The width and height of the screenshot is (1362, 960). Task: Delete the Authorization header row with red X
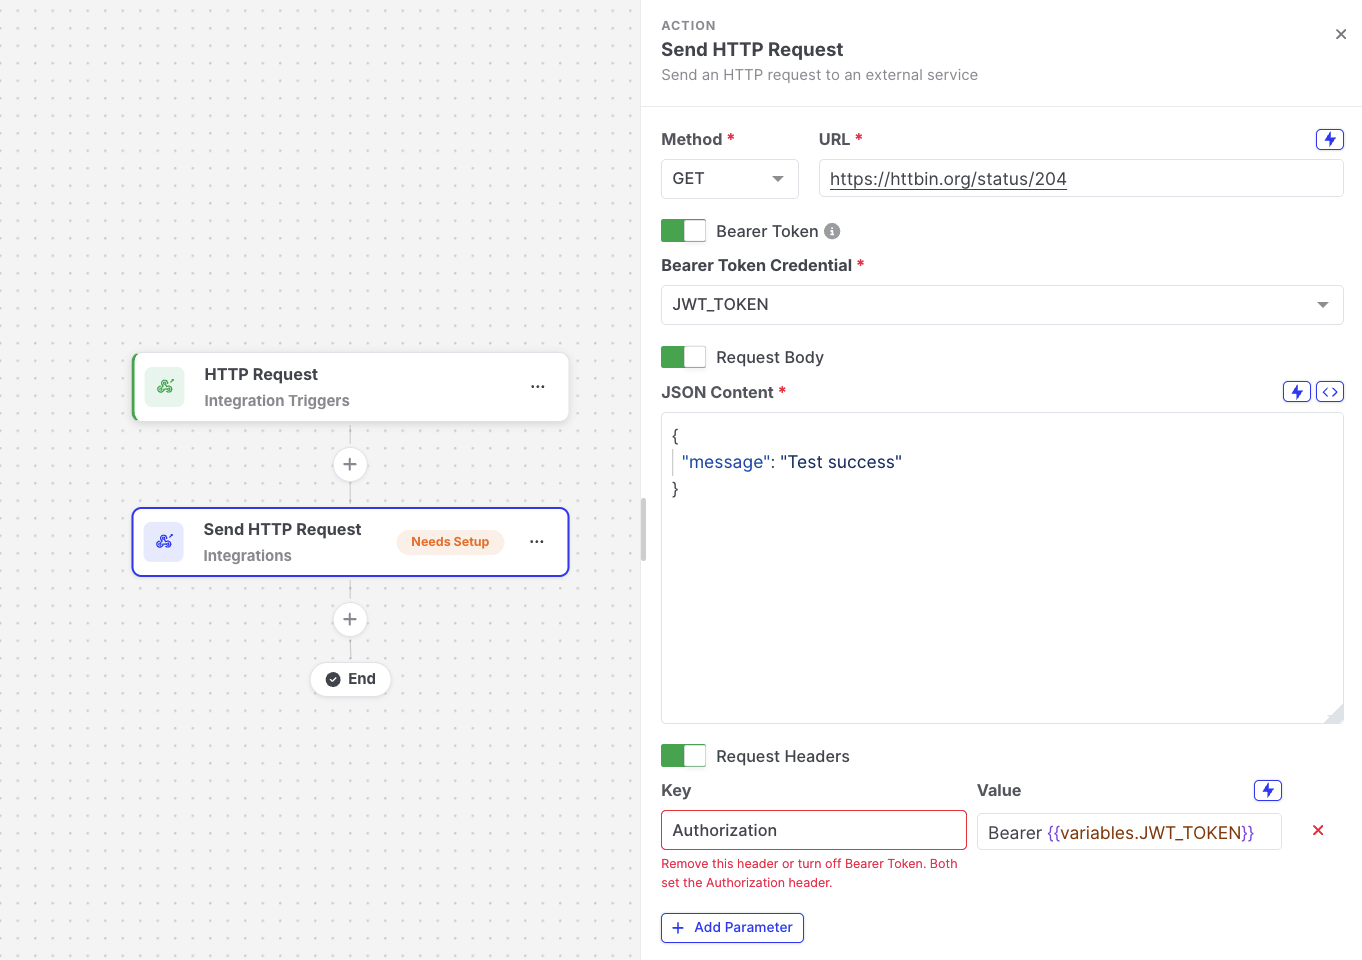(1318, 830)
